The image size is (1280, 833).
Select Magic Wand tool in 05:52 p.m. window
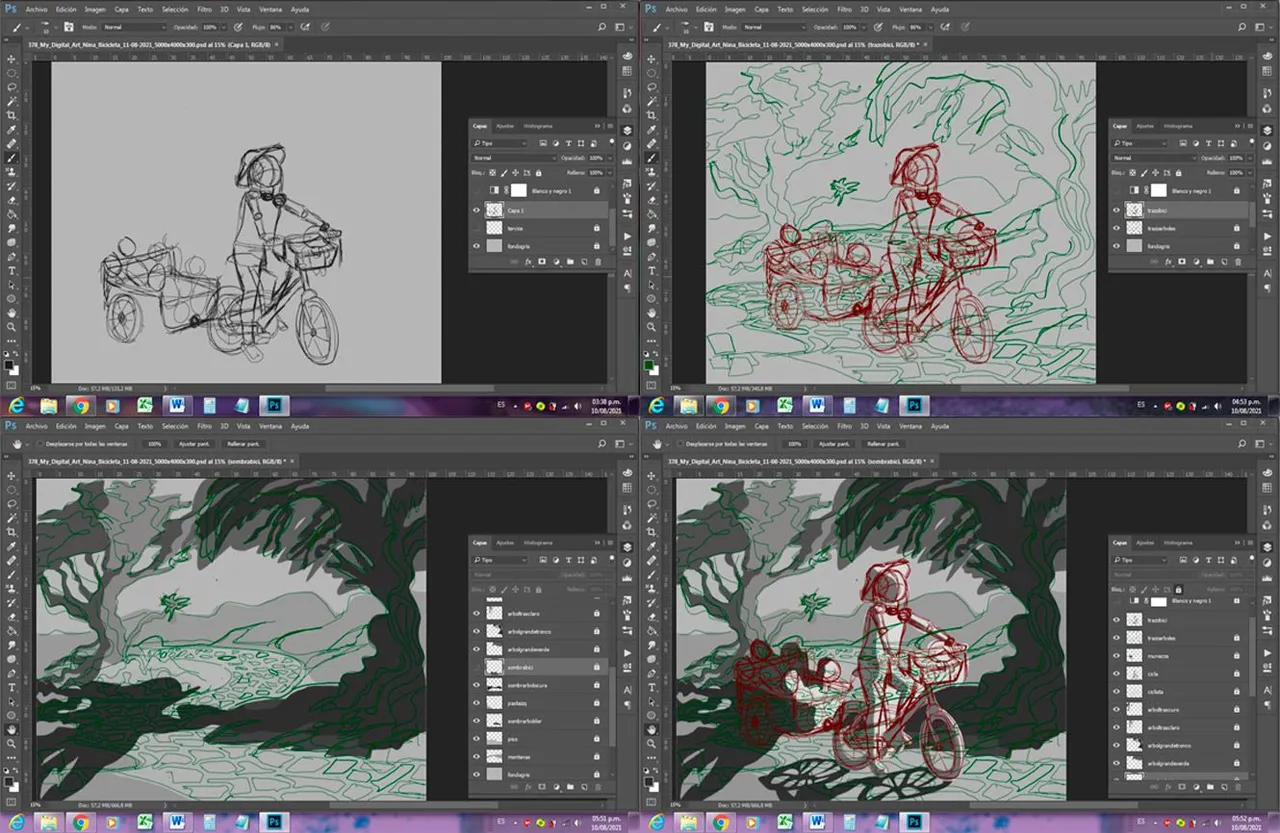[652, 519]
